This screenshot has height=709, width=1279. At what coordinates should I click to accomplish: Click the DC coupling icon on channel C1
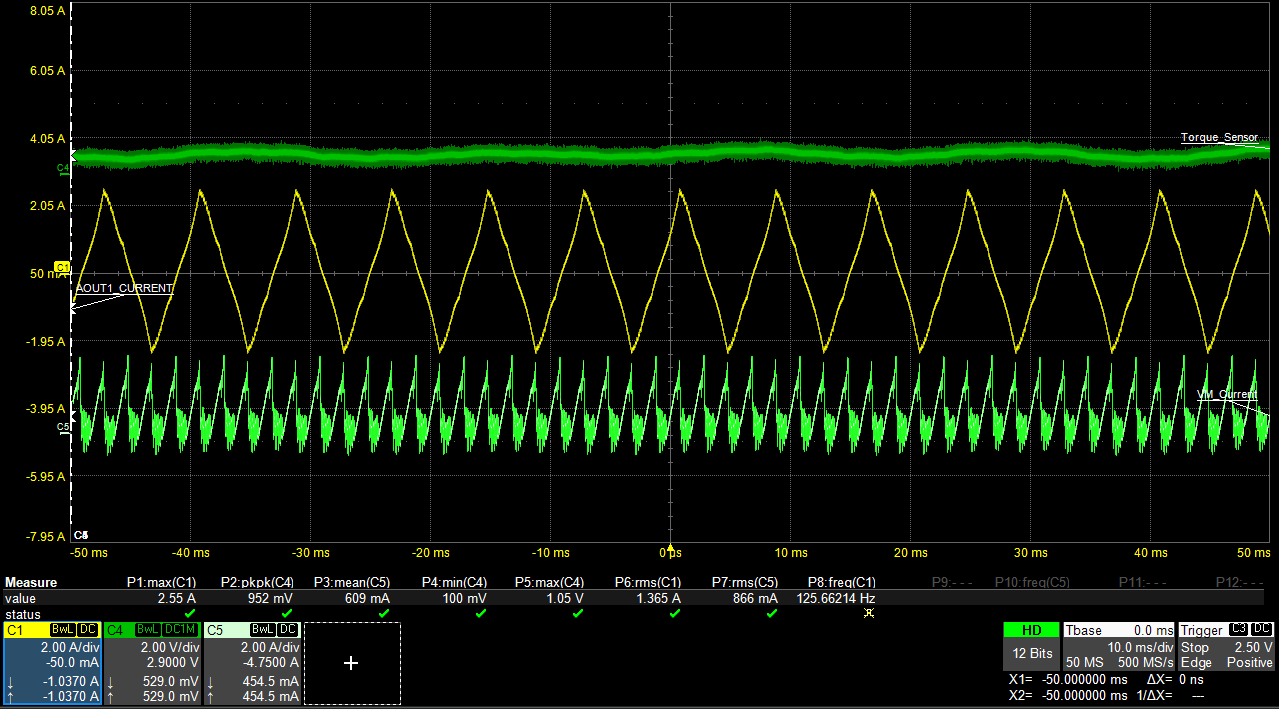88,629
